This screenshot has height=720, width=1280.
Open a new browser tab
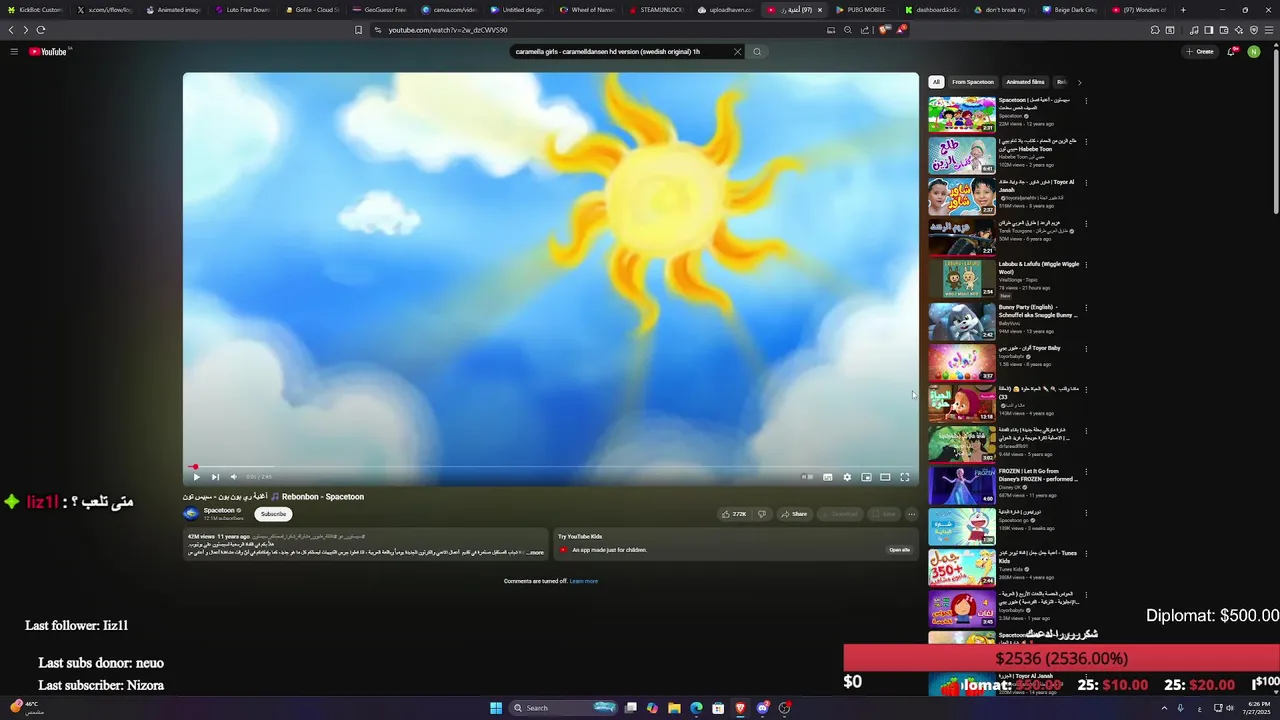point(1183,10)
